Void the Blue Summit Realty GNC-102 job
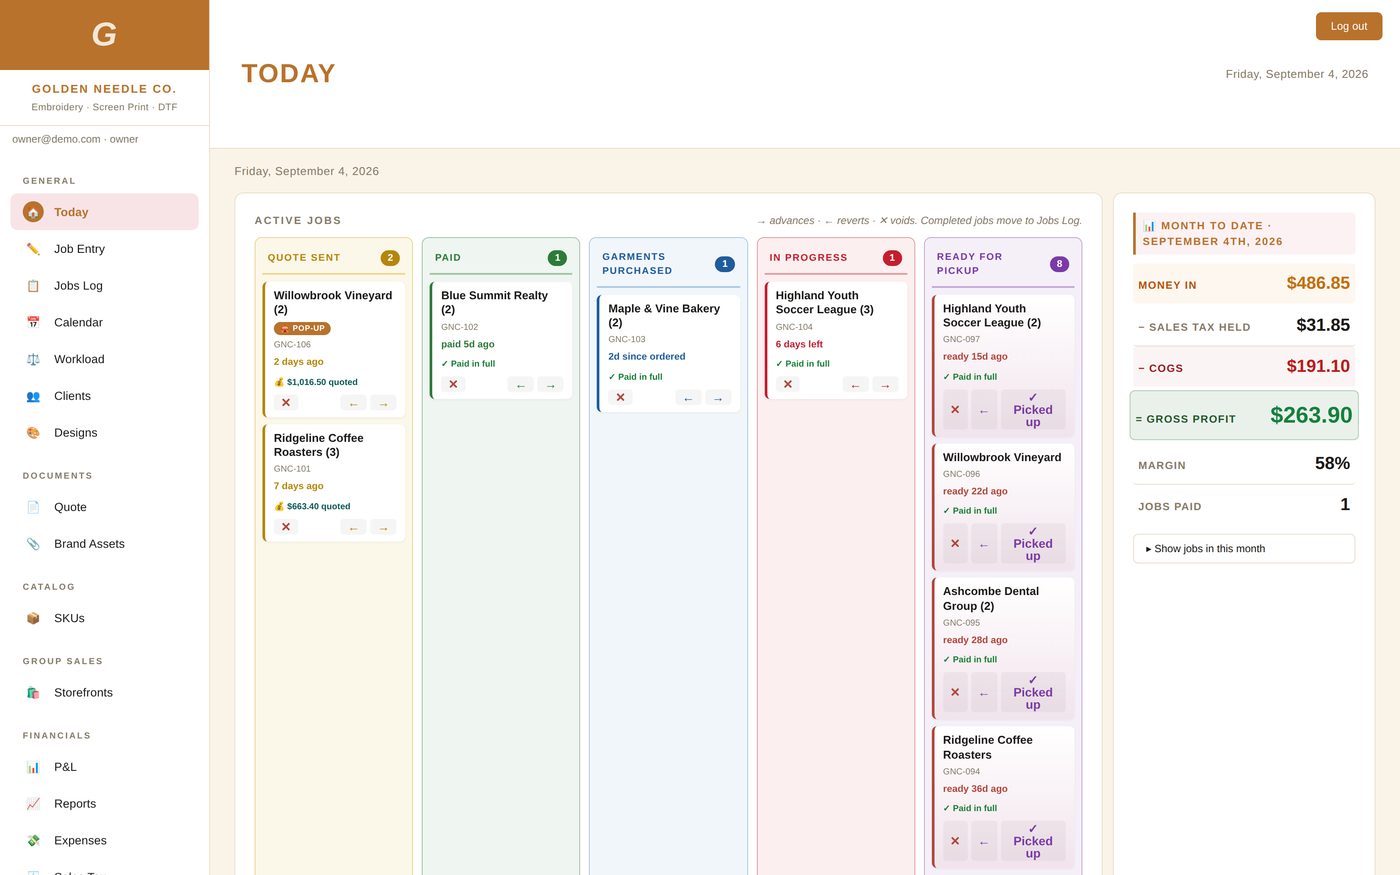Screen dimensions: 1400x875 pyautogui.click(x=453, y=385)
